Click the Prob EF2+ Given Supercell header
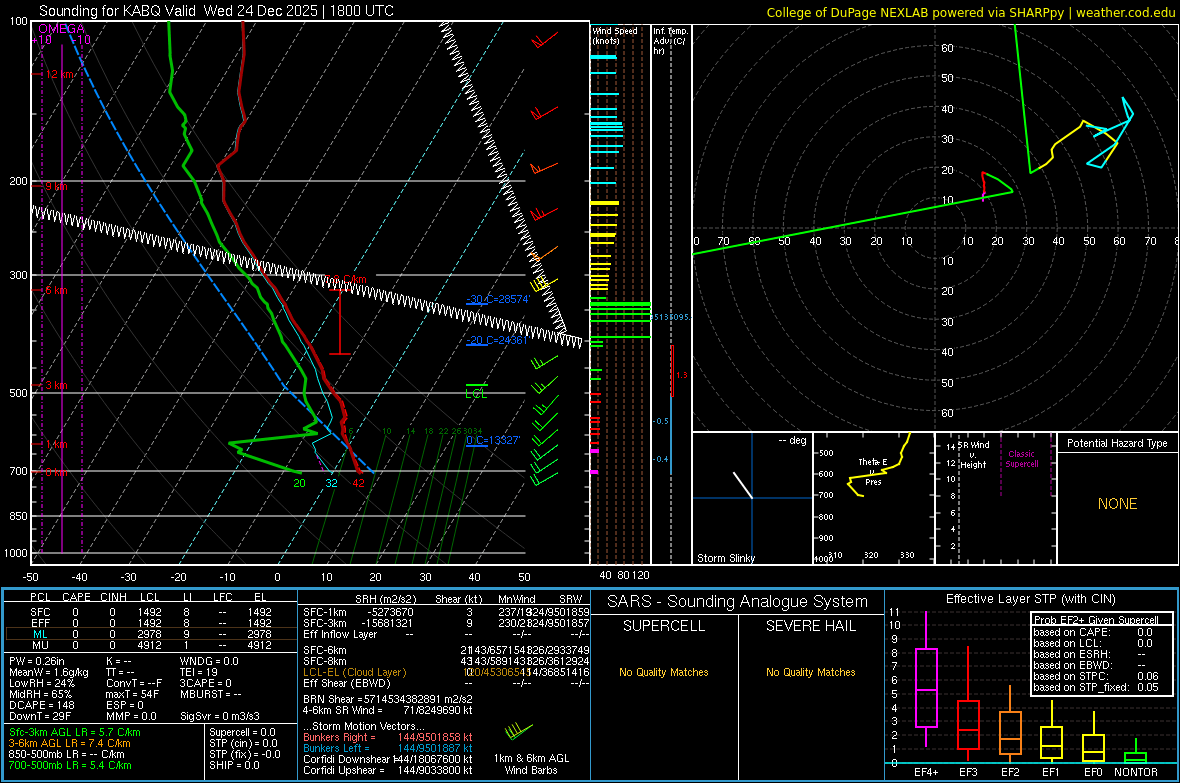Viewport: 1180px width, 783px height. [x=1096, y=620]
